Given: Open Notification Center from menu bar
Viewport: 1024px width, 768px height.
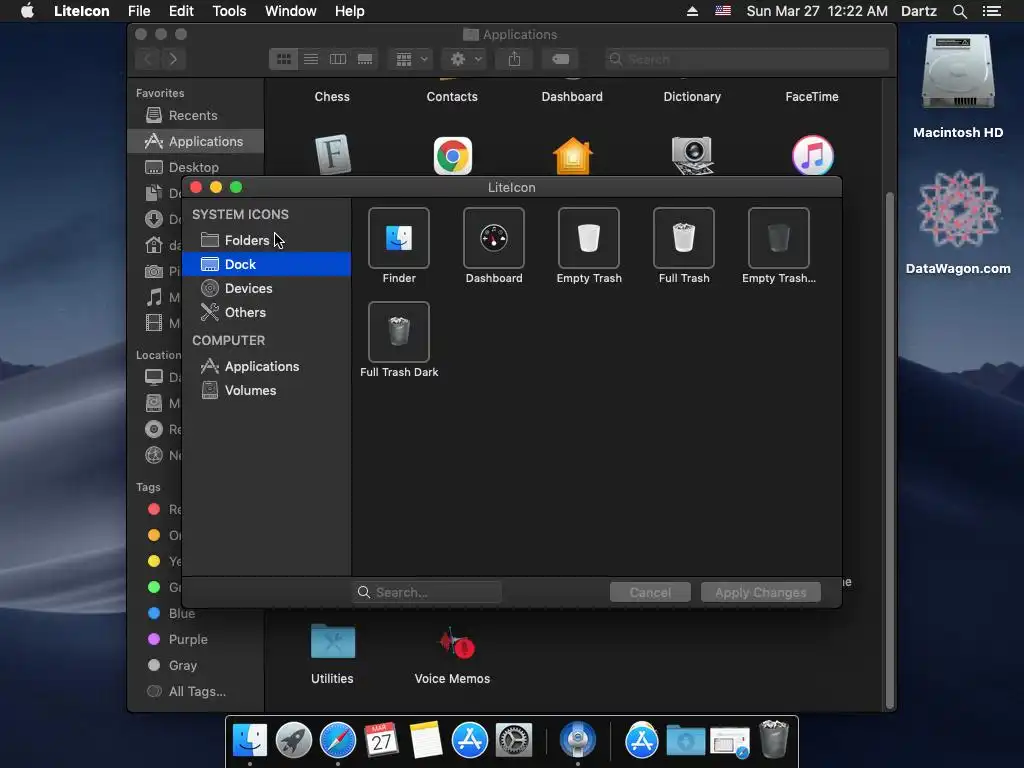Looking at the screenshot, I should pyautogui.click(x=991, y=11).
